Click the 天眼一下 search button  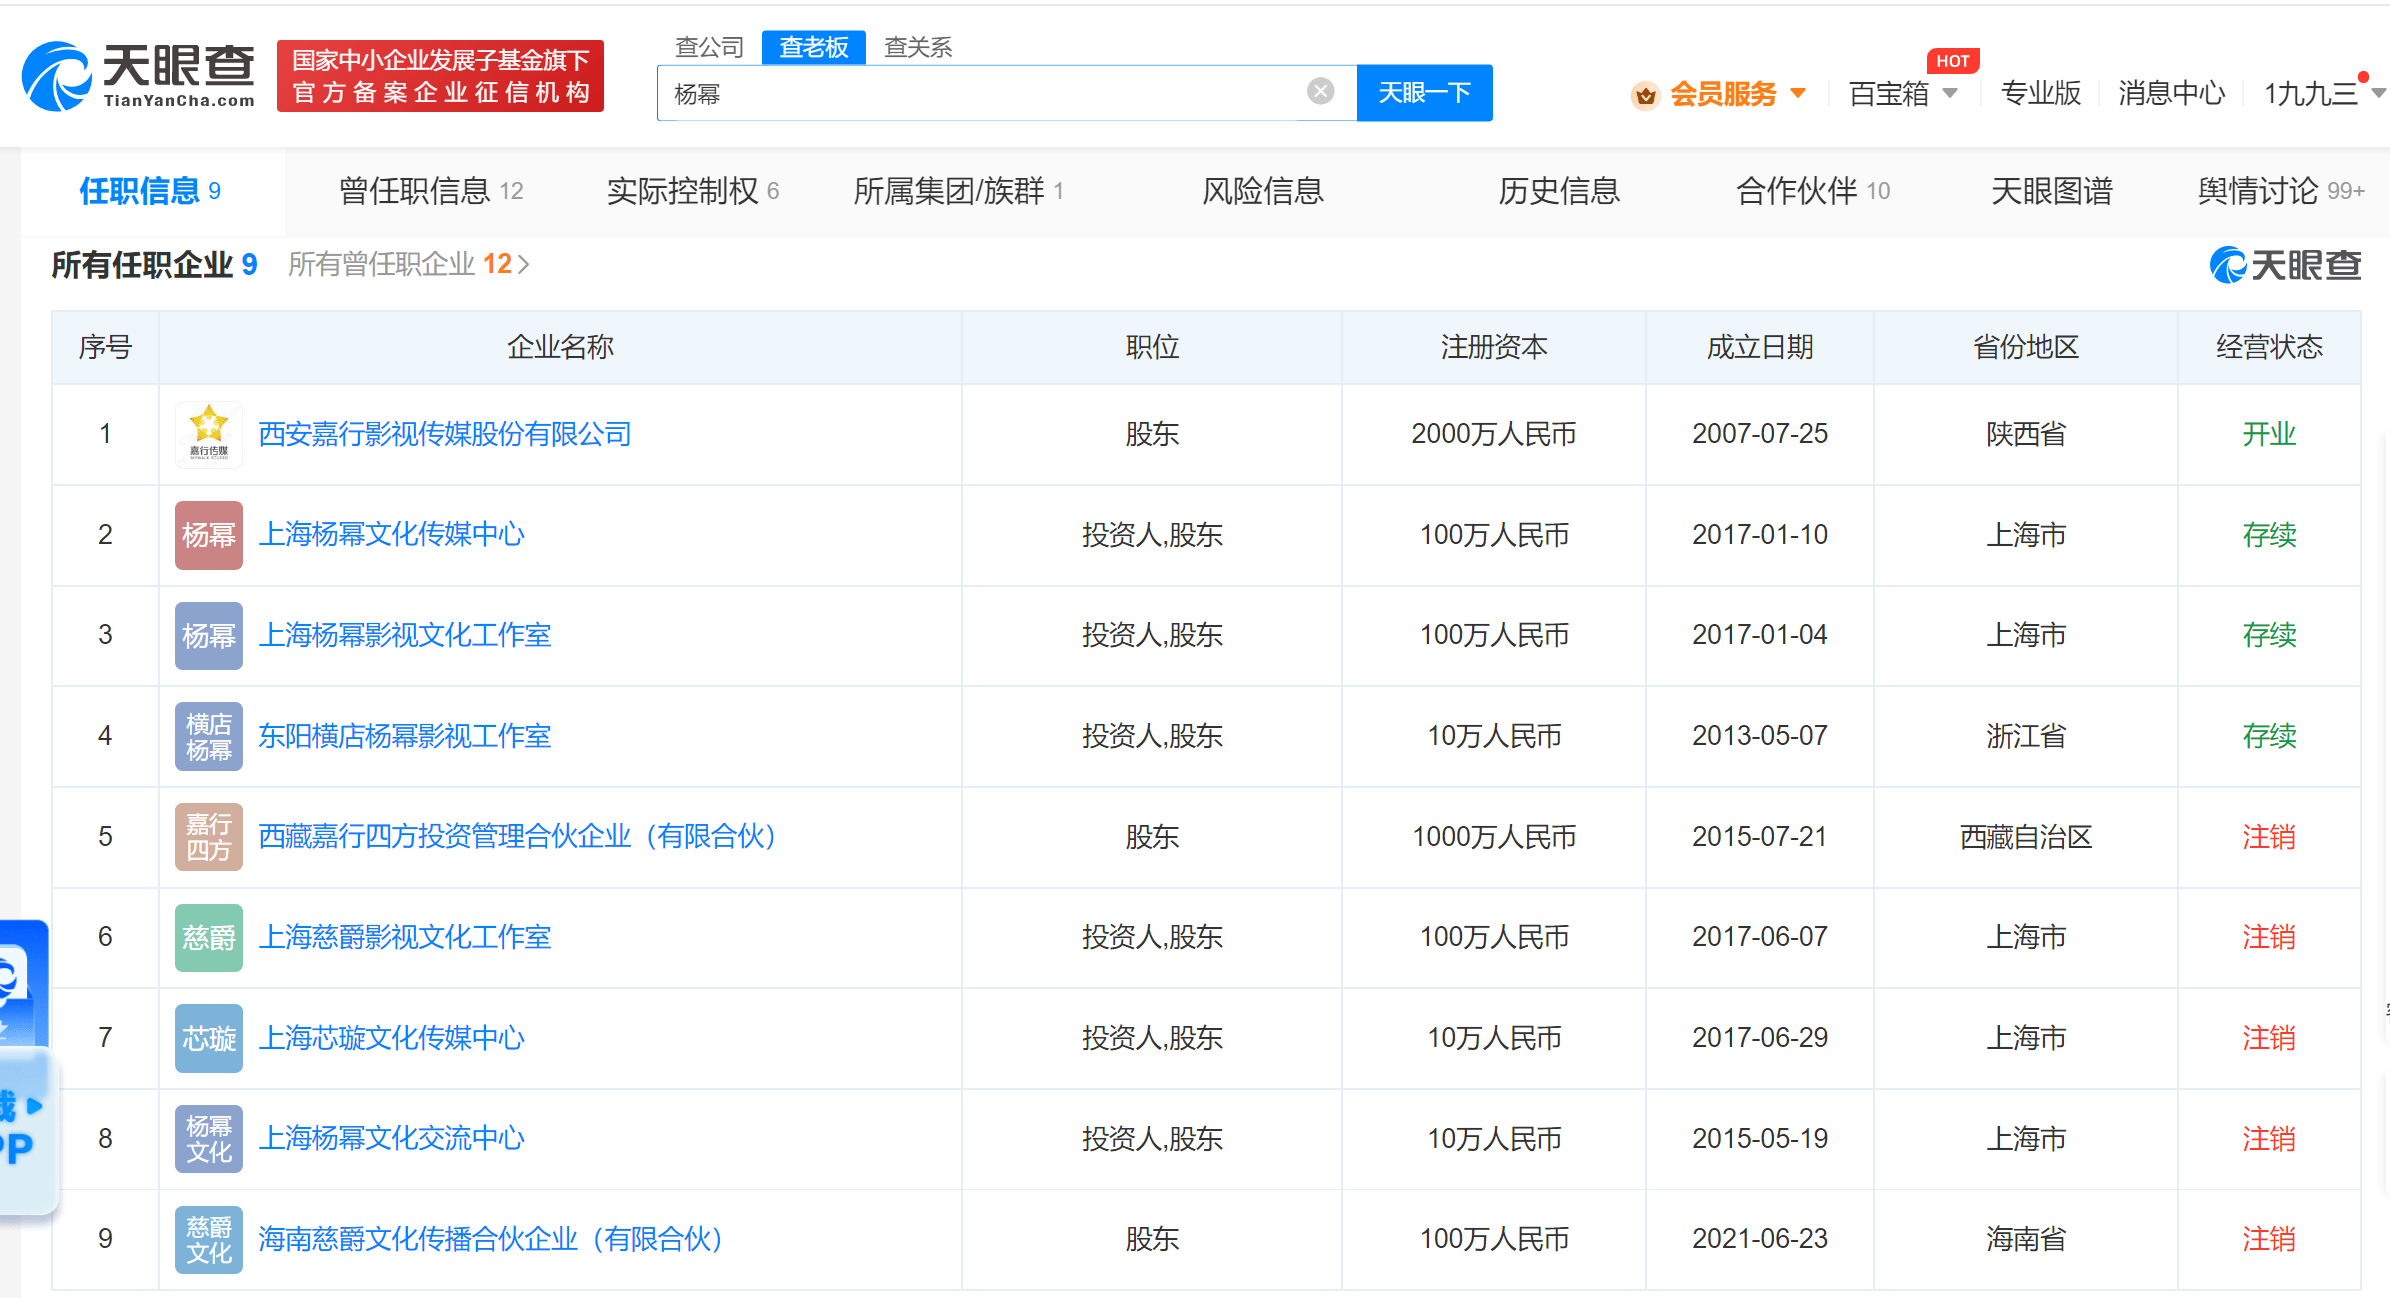pyautogui.click(x=1424, y=93)
